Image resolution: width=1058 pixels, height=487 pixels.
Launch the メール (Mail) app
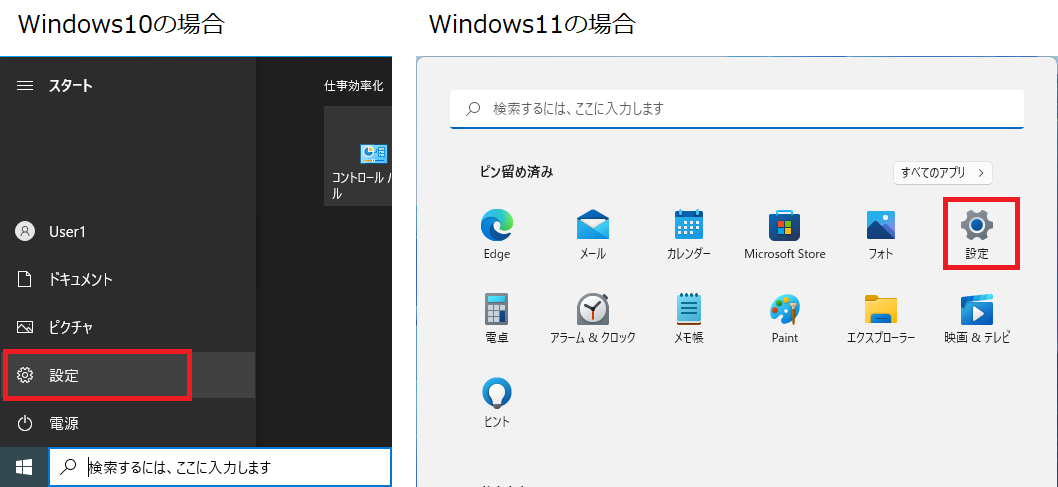593,234
